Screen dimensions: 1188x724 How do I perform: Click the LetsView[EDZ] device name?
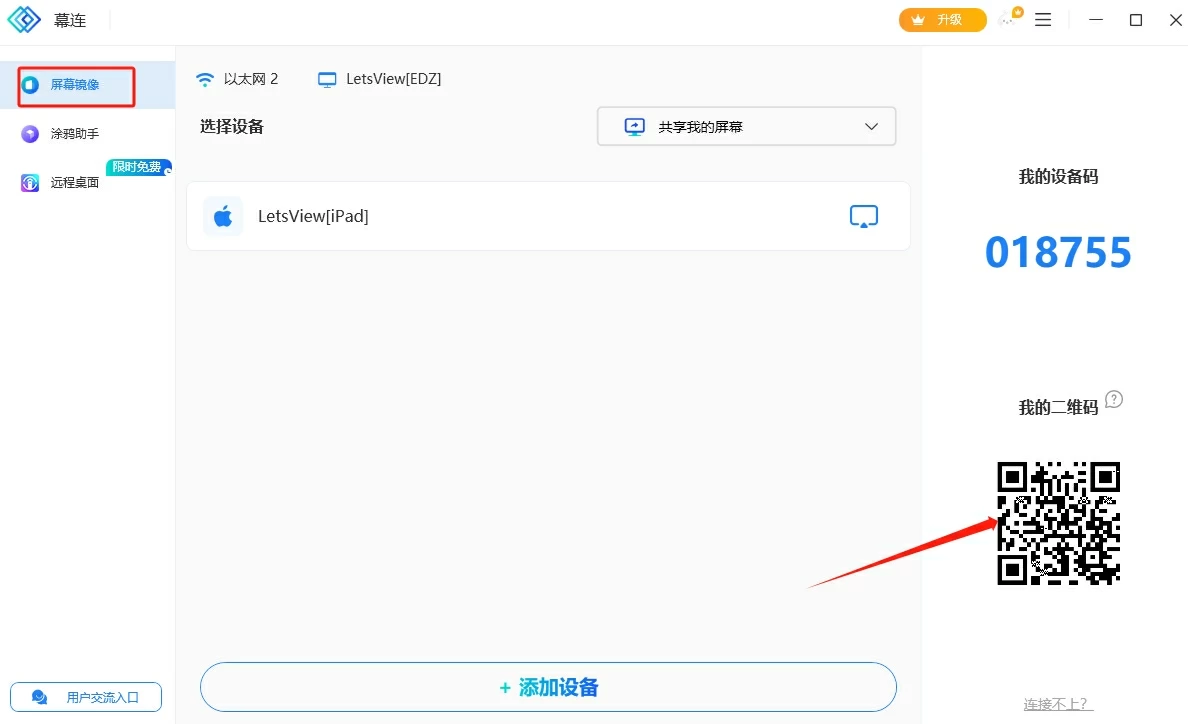[x=393, y=79]
